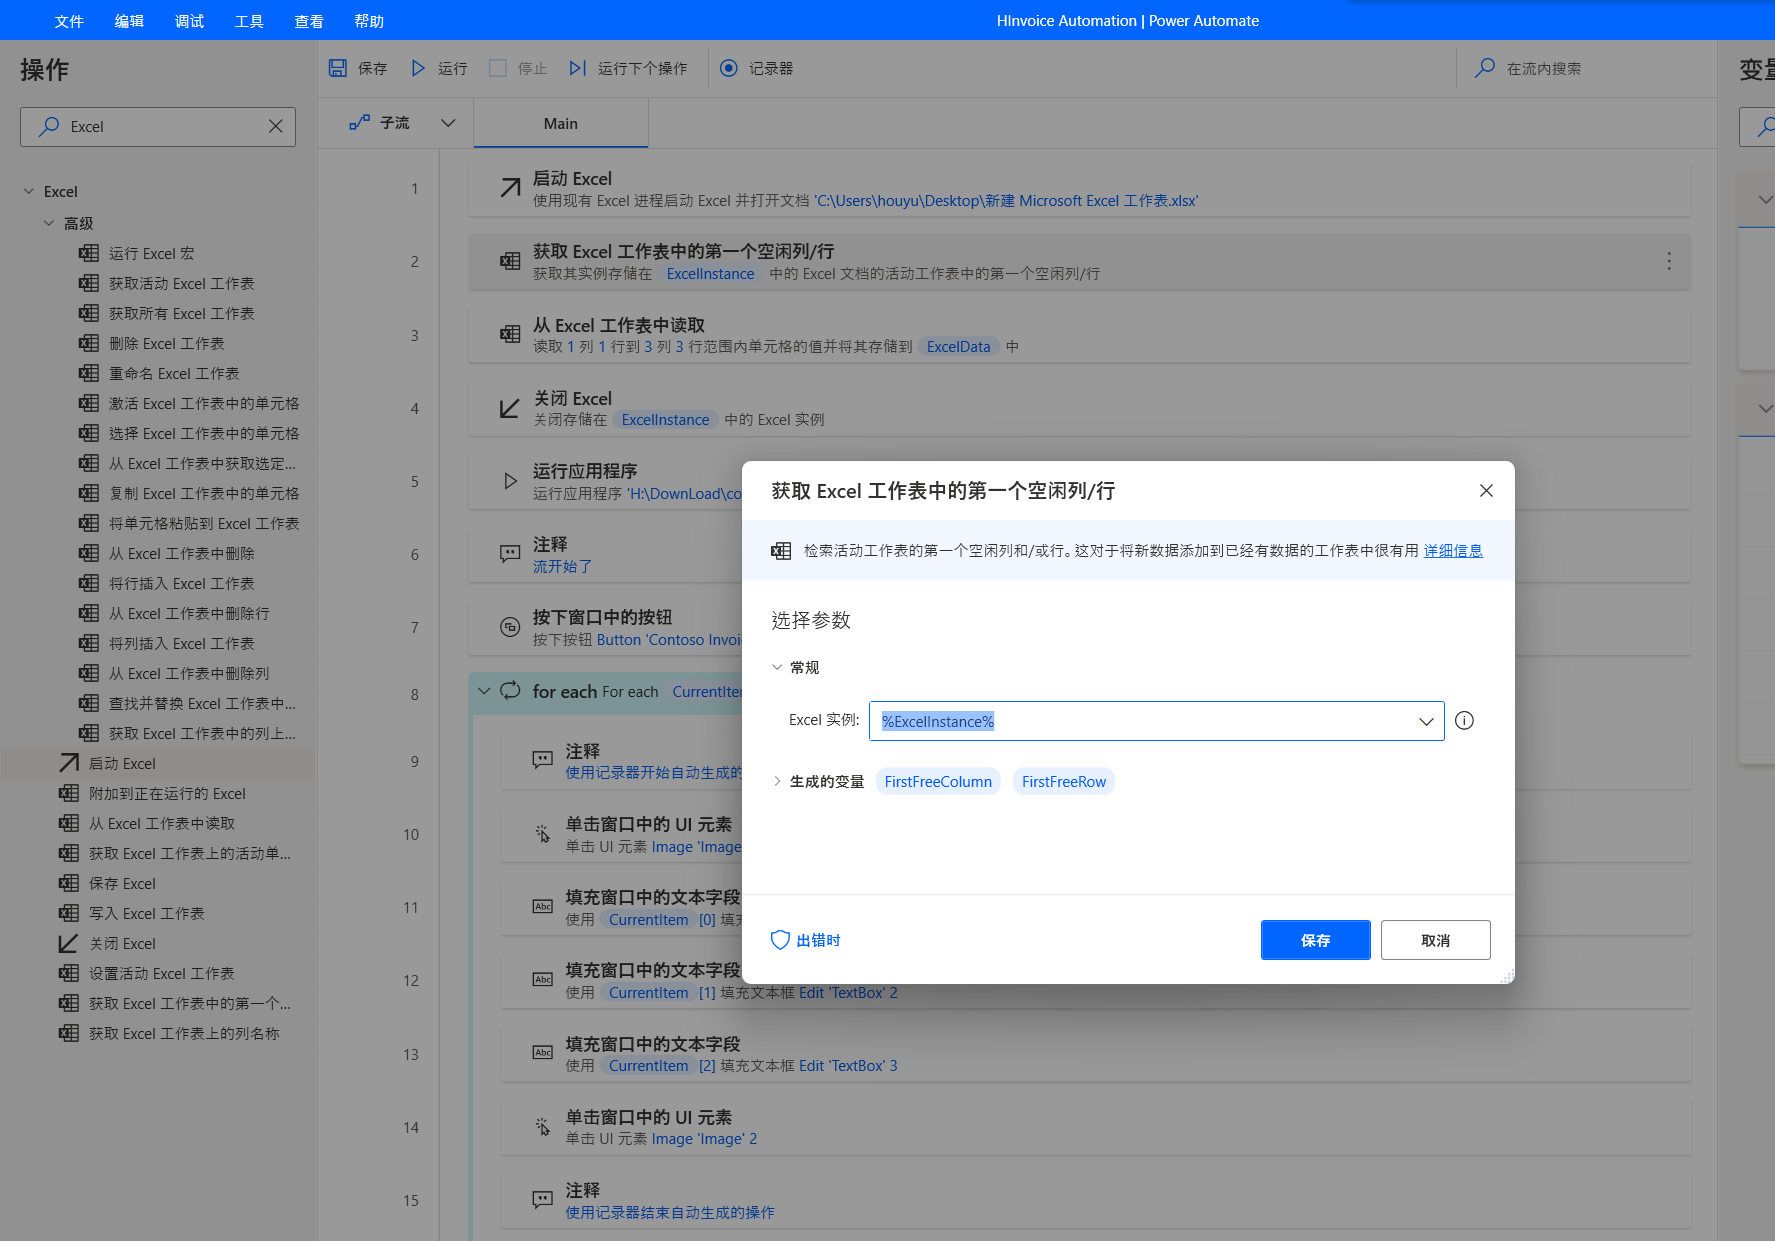Screen dimensions: 1775x1241
Task: Open the Excel 实例 dropdown
Action: point(1426,721)
